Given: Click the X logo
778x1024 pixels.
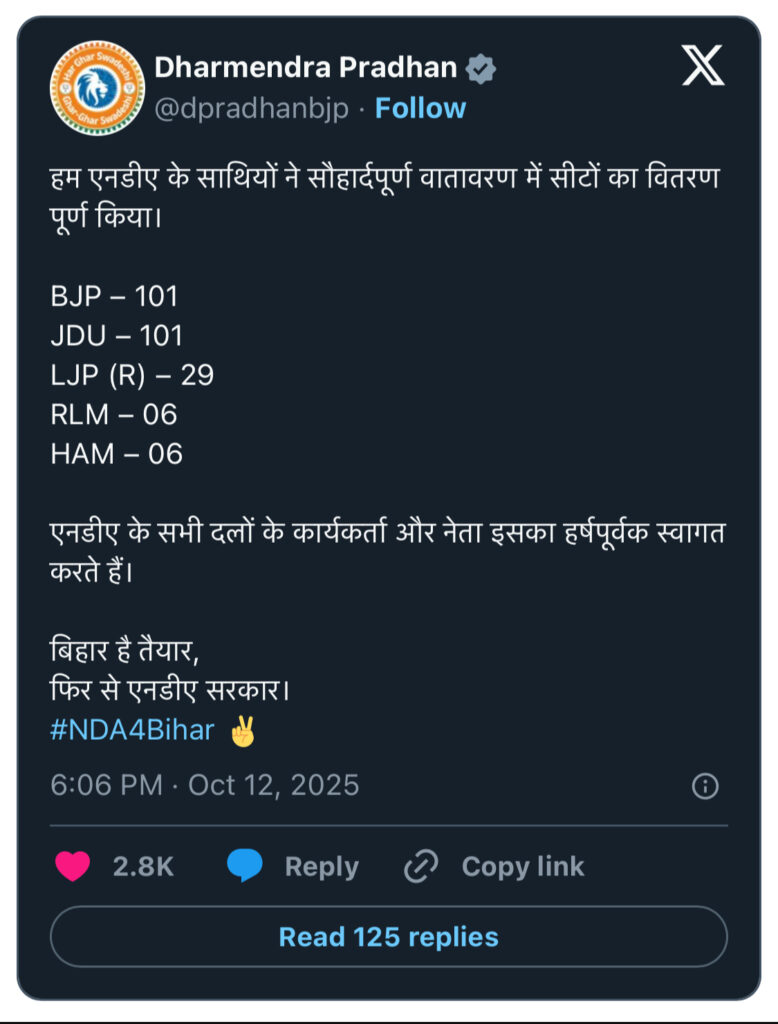Looking at the screenshot, I should click(x=702, y=65).
